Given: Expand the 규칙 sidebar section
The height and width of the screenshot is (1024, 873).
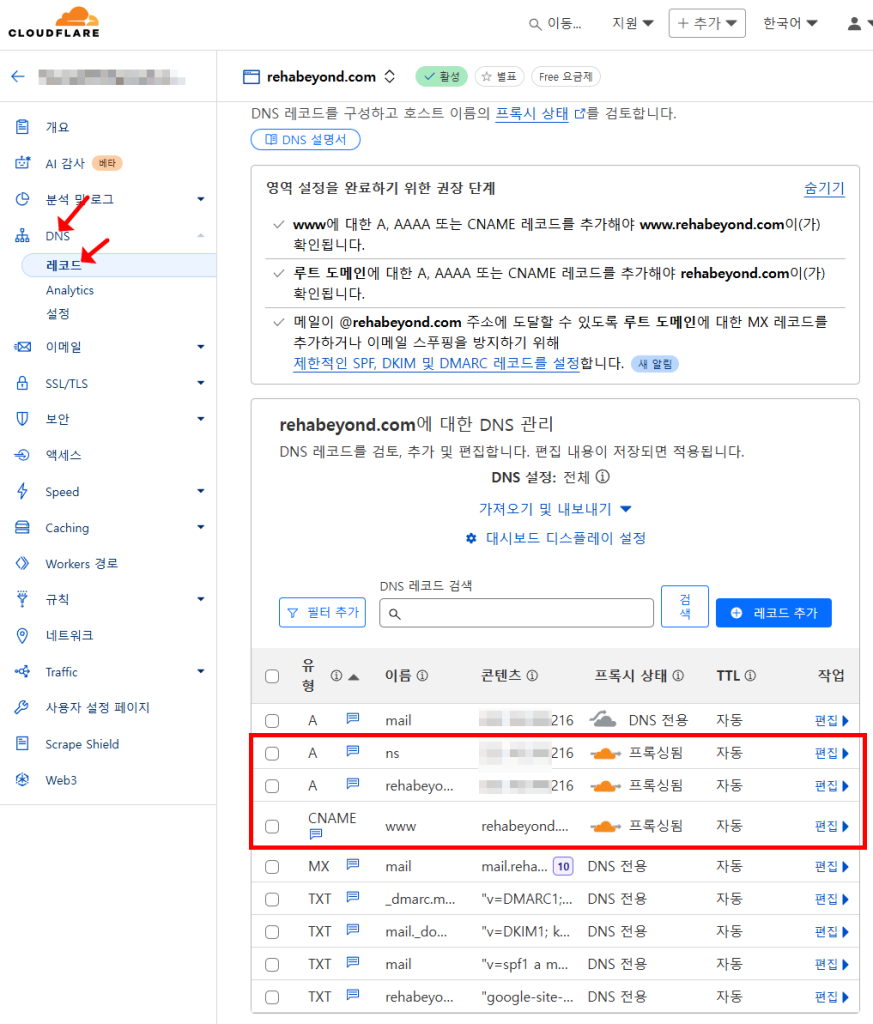Looking at the screenshot, I should (x=200, y=599).
